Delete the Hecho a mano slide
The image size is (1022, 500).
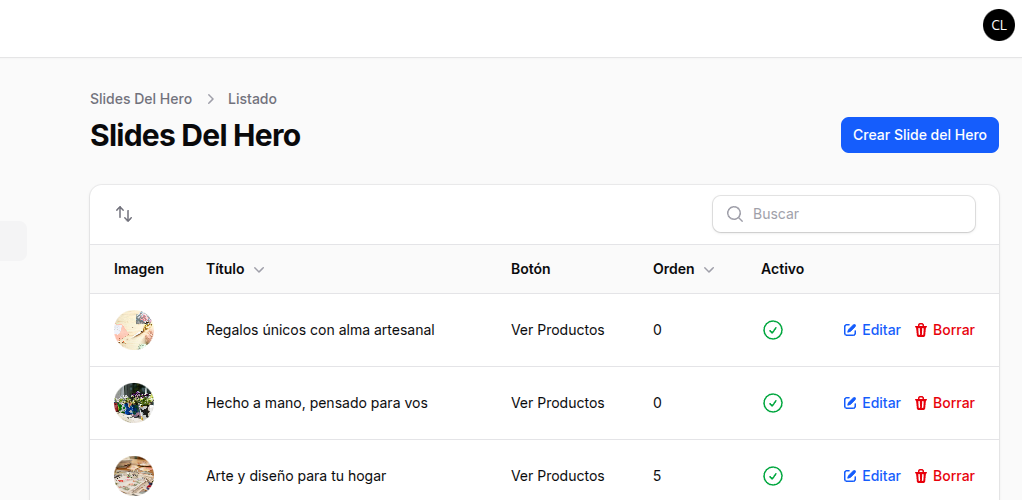point(944,403)
